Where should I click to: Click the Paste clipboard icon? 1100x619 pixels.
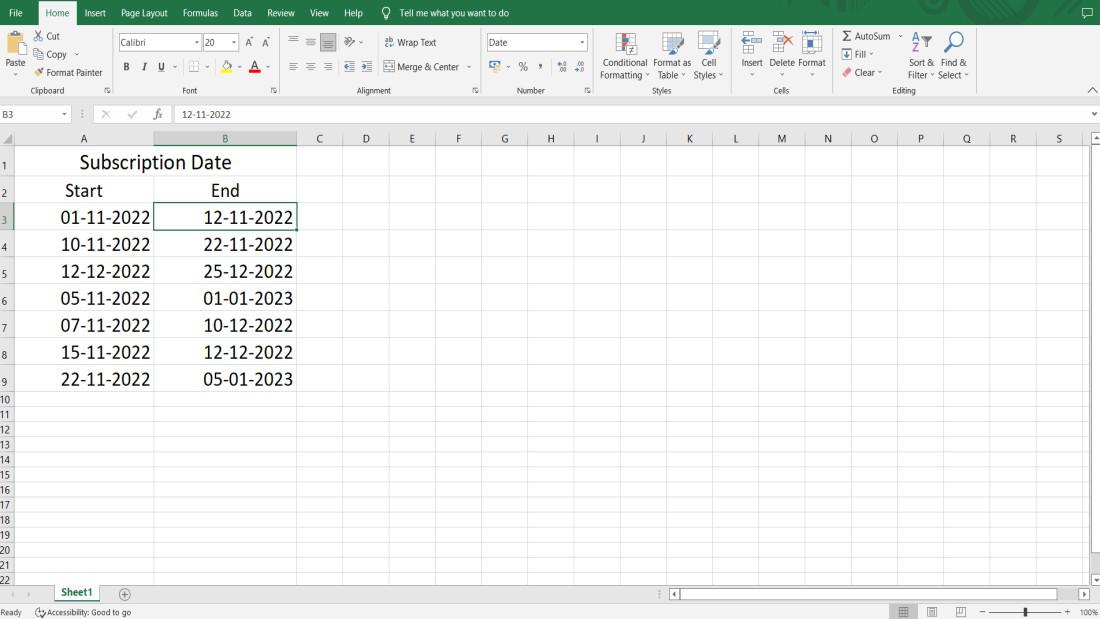pos(15,44)
